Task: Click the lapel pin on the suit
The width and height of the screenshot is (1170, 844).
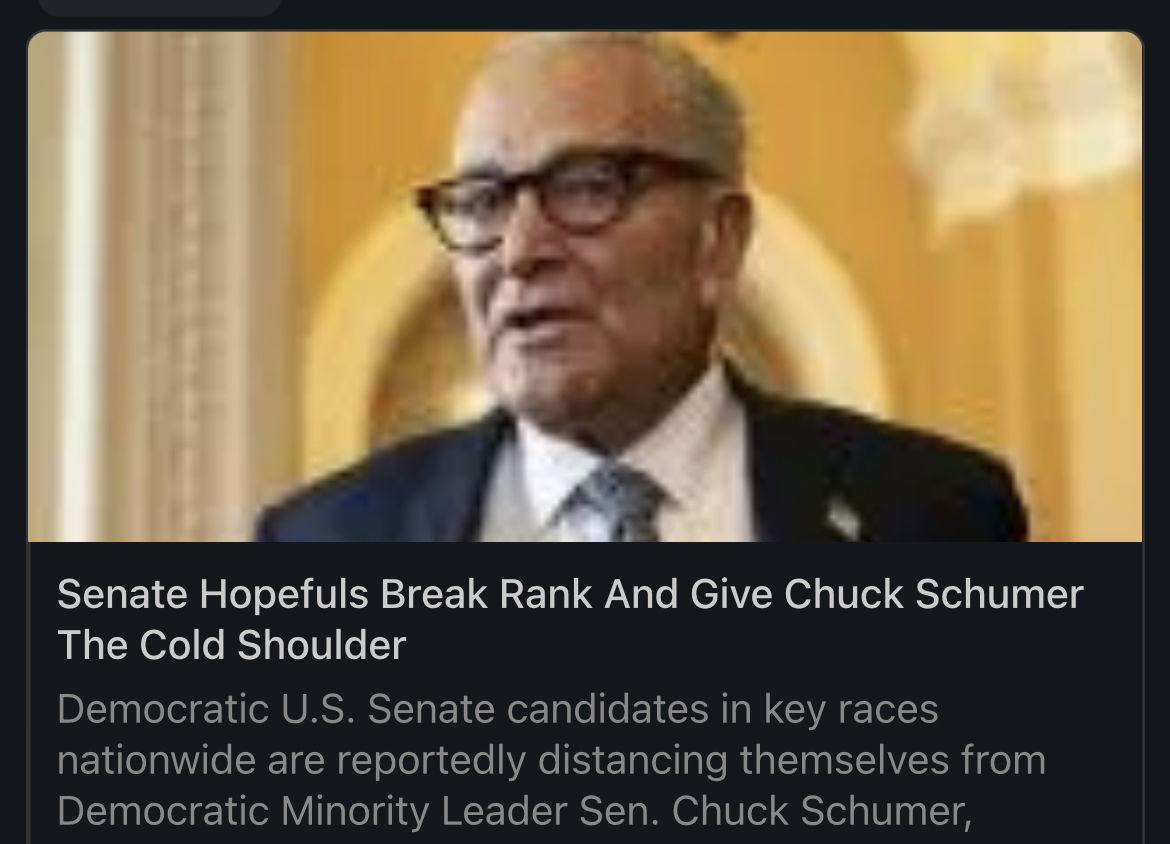Action: (844, 517)
